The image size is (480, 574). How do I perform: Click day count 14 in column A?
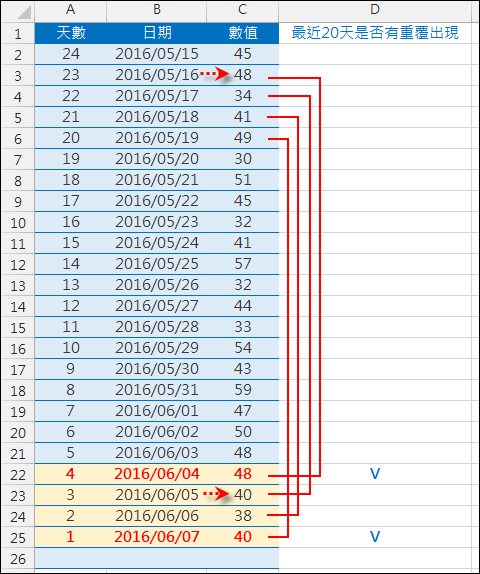[71, 264]
